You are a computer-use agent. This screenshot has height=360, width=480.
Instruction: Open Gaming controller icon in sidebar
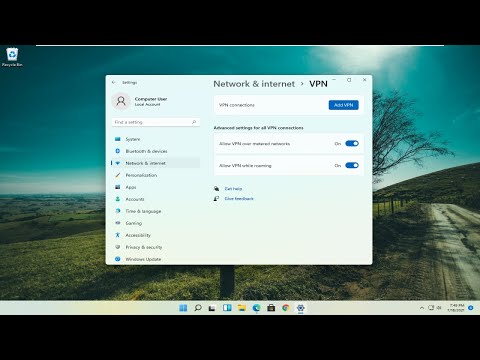(x=118, y=223)
